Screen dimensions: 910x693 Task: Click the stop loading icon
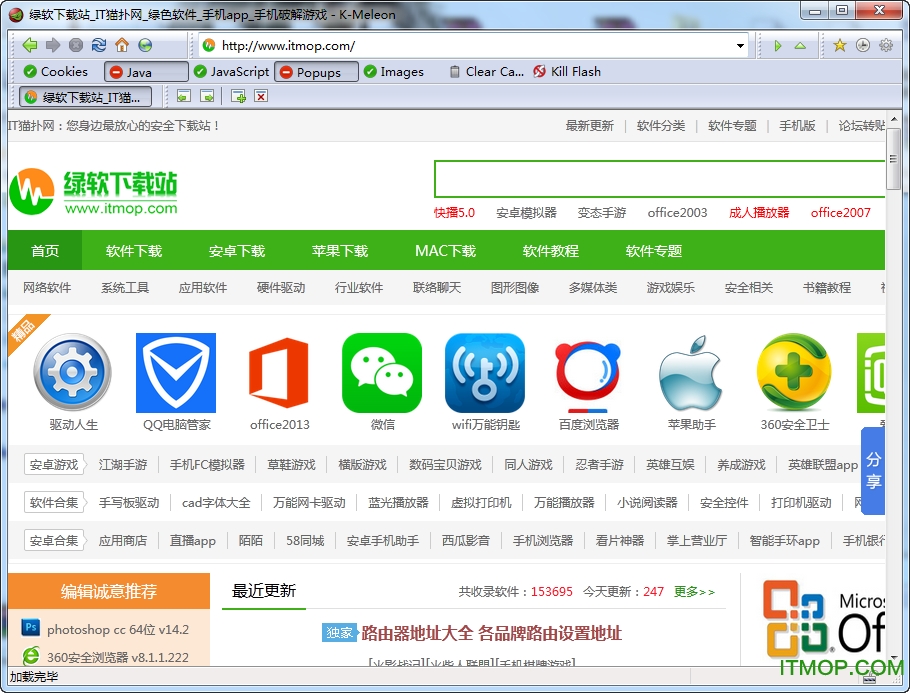pyautogui.click(x=76, y=45)
